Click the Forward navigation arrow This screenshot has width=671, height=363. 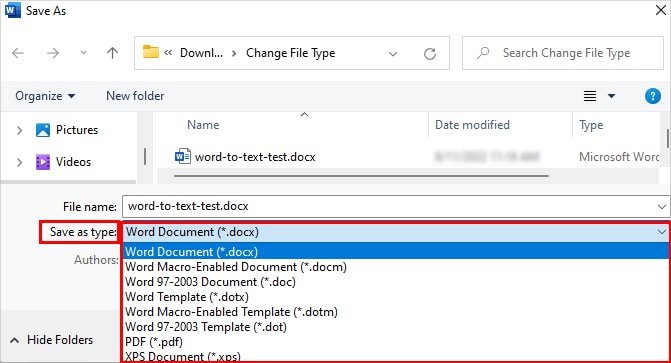pyautogui.click(x=53, y=53)
